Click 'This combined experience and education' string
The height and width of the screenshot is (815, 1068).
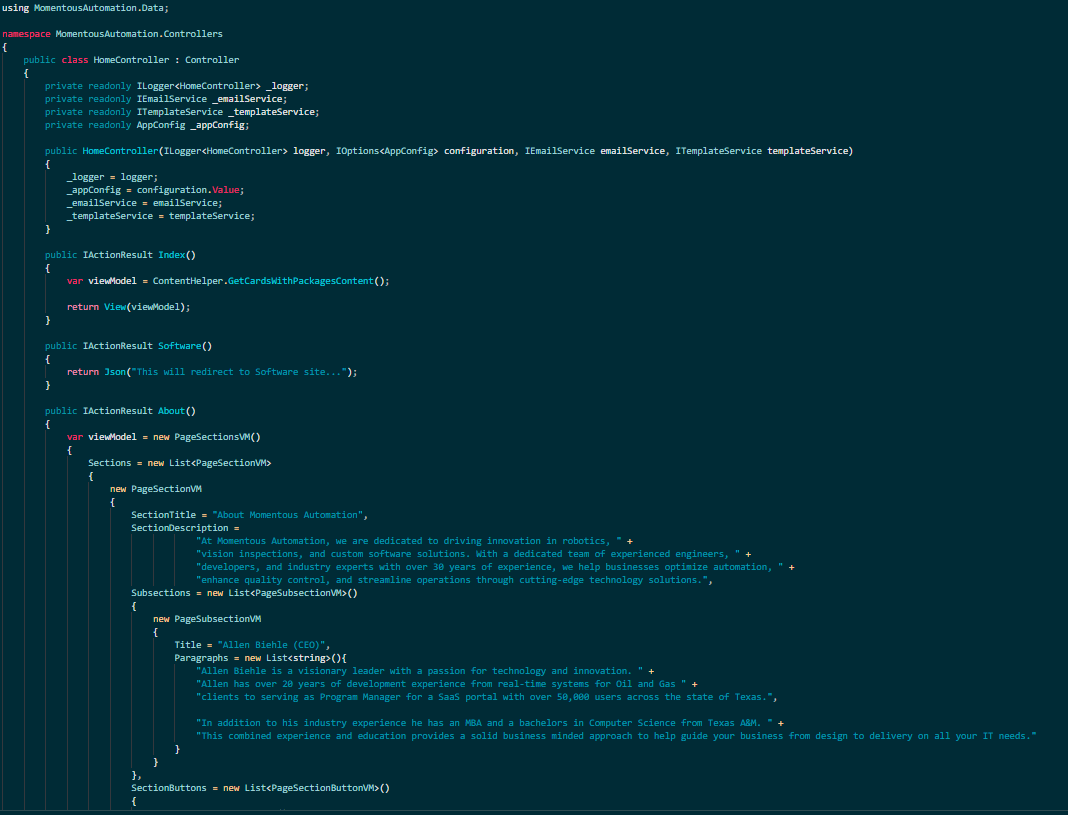(x=616, y=735)
